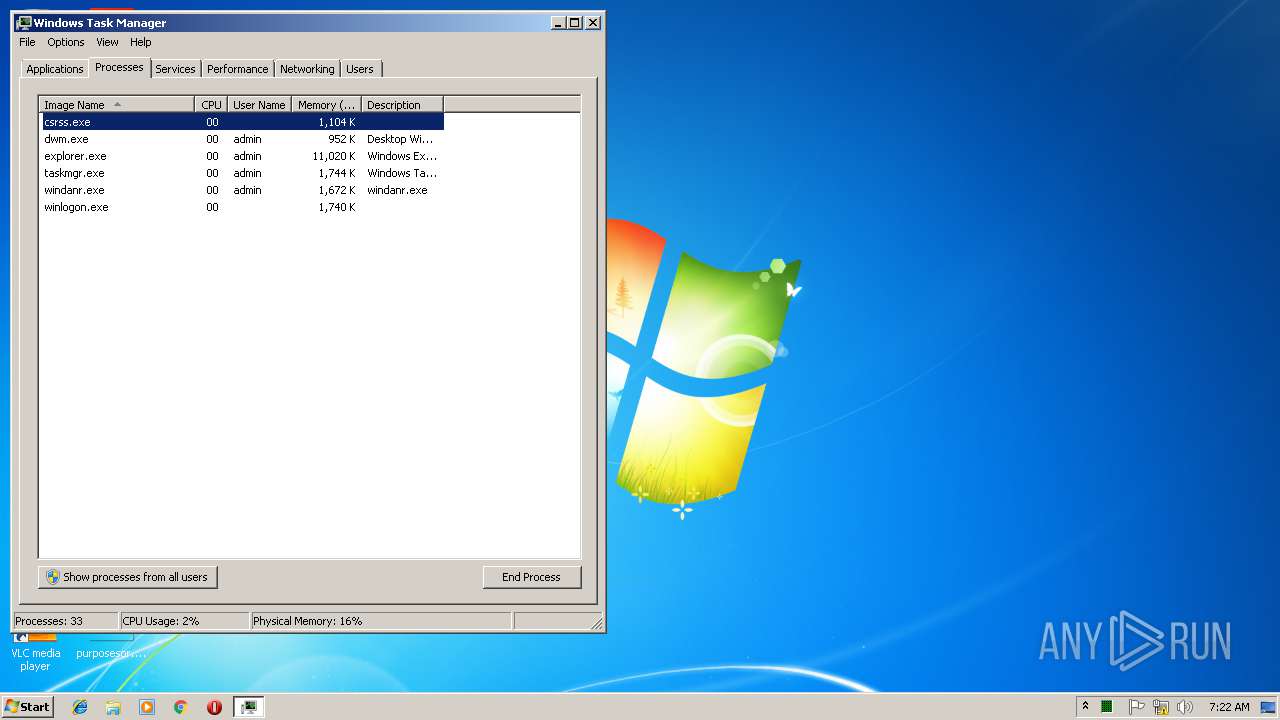Select the windanr.exe process name
Image resolution: width=1280 pixels, height=720 pixels.
point(74,190)
